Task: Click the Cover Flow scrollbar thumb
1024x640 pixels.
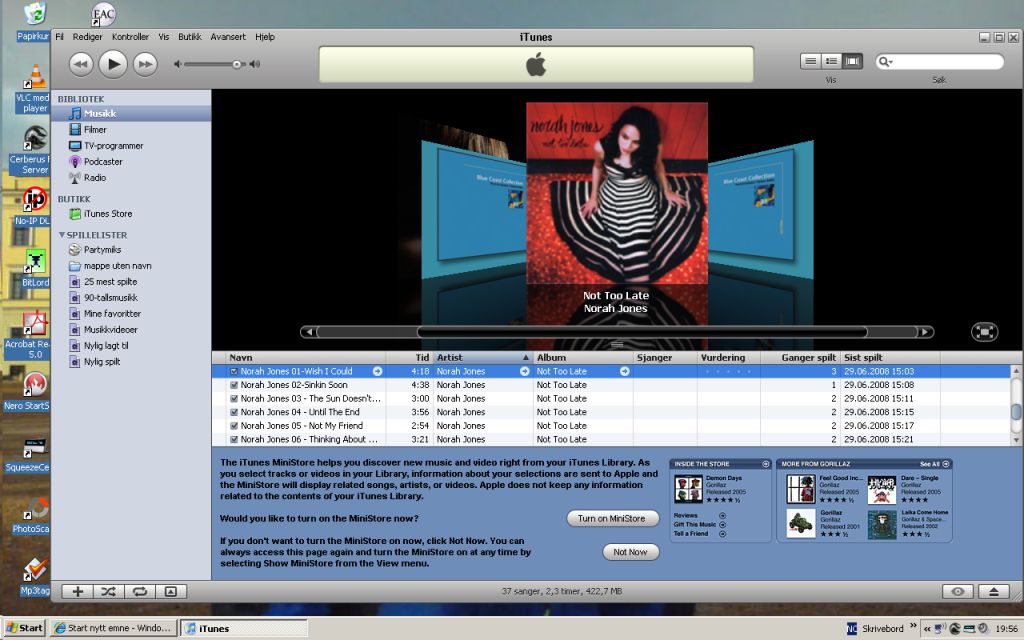Action: coord(642,332)
